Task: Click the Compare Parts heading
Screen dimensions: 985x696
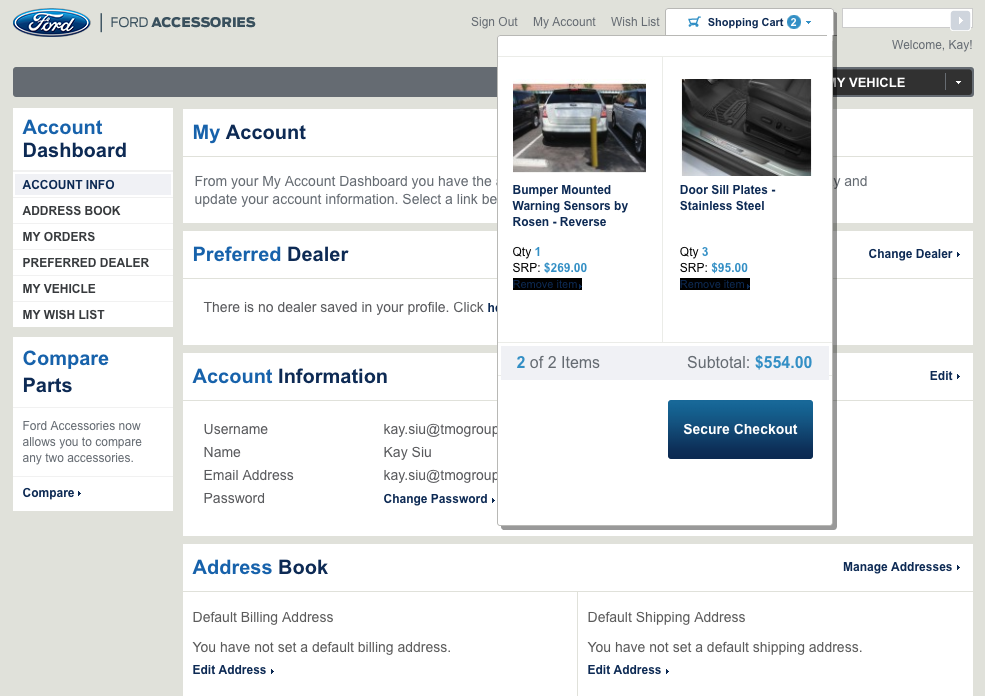Action: (65, 371)
